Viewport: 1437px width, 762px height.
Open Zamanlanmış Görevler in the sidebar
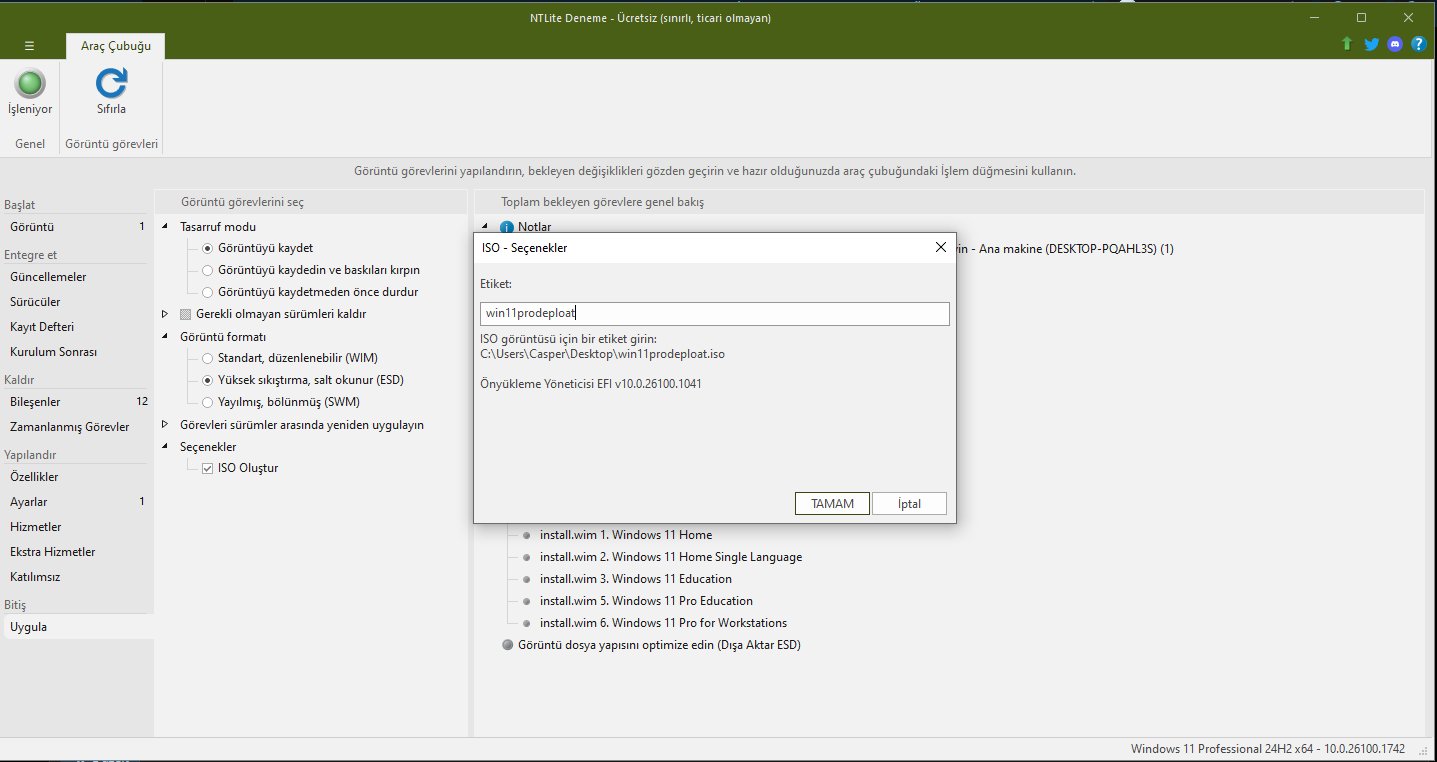pos(77,427)
